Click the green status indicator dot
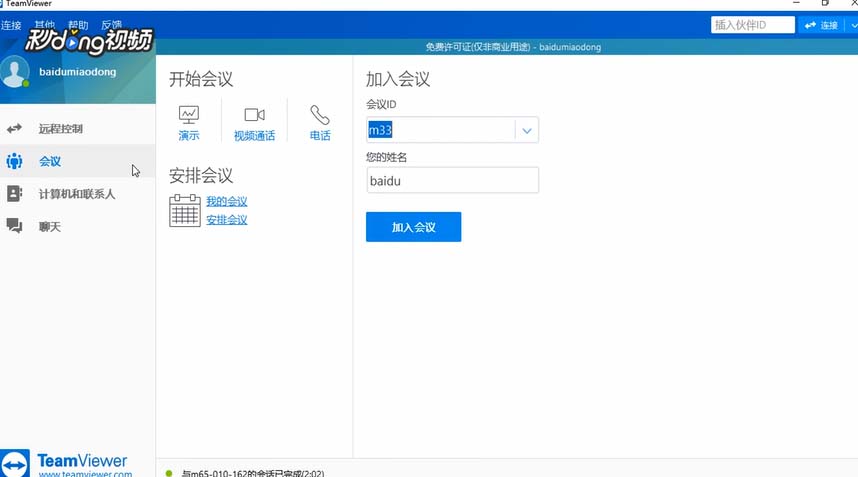This screenshot has height=477, width=858. tap(169, 473)
